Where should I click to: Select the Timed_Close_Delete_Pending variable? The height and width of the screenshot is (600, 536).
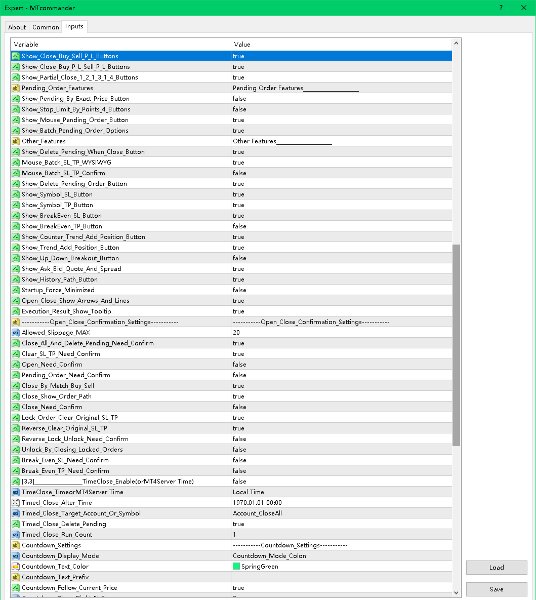(64, 524)
